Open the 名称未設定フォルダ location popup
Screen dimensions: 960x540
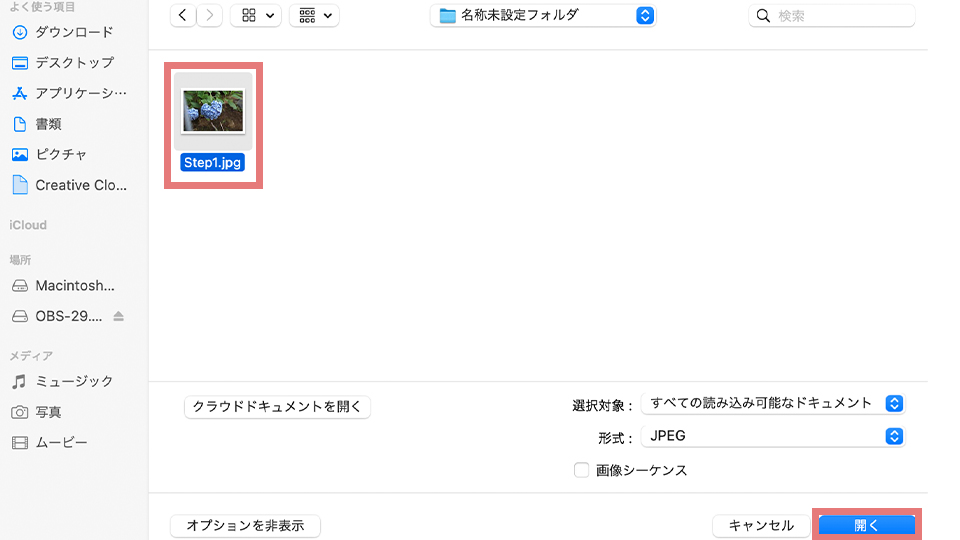click(543, 15)
